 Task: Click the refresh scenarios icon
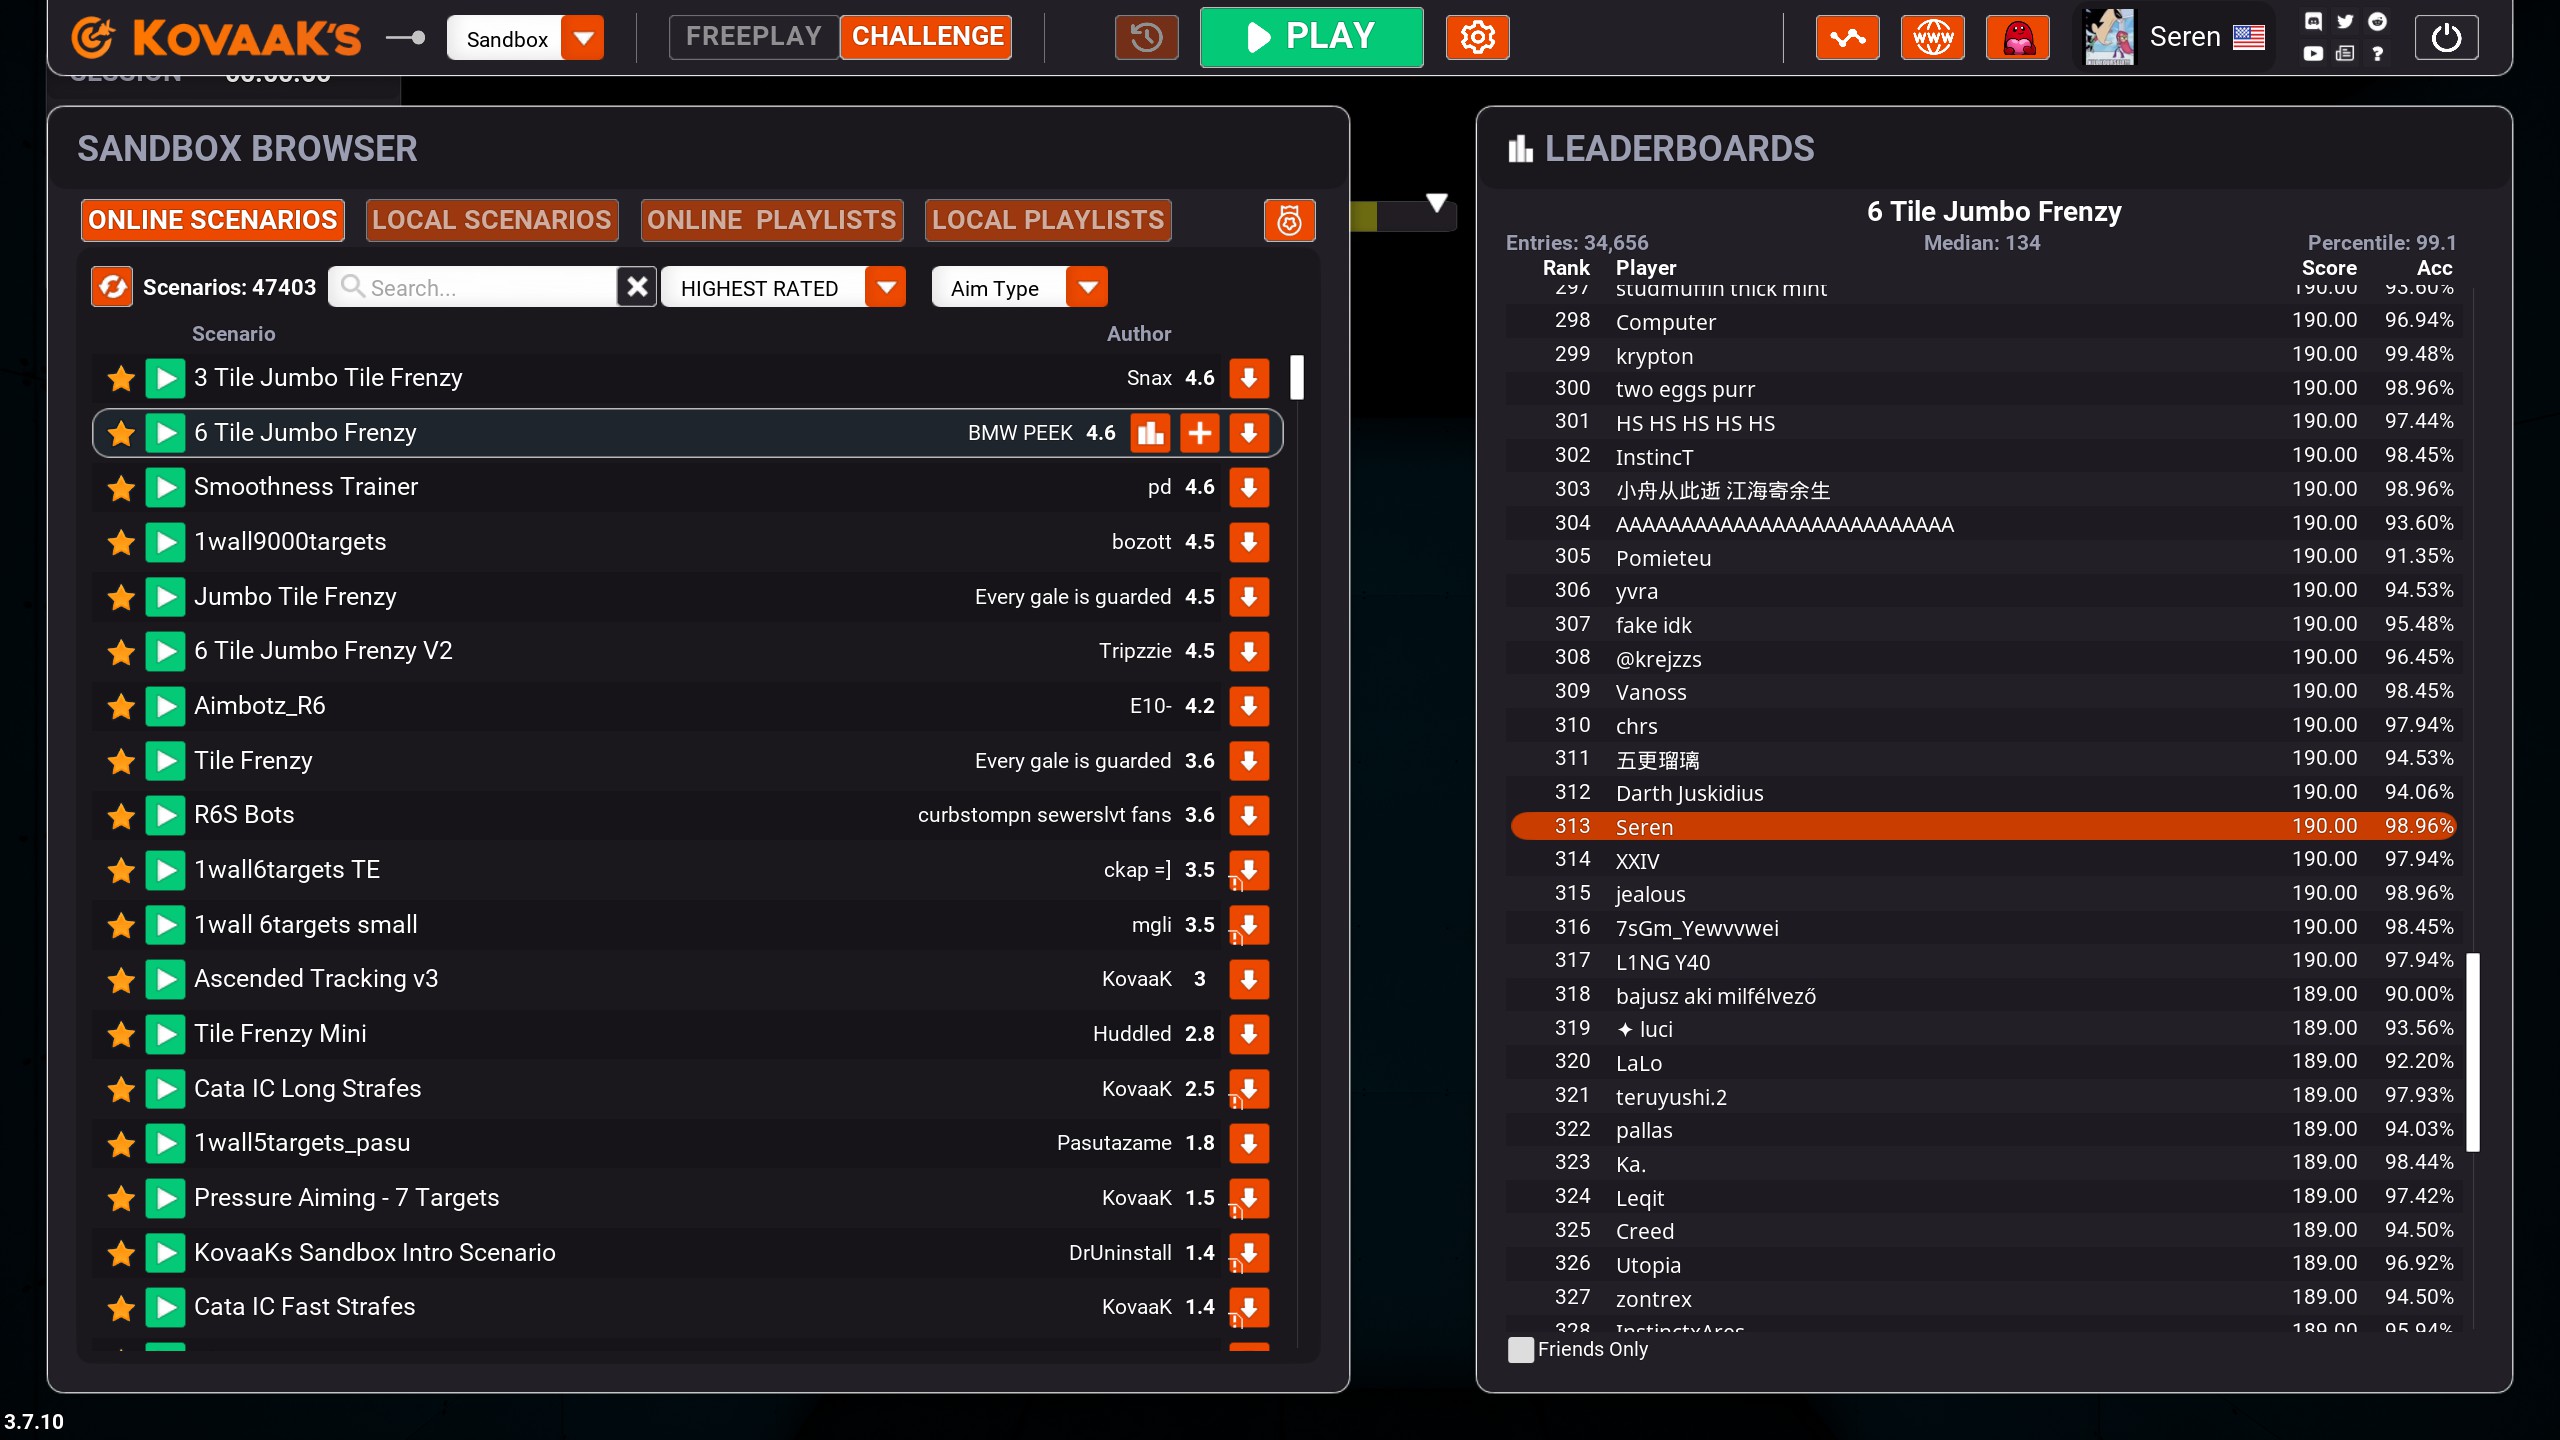click(113, 287)
